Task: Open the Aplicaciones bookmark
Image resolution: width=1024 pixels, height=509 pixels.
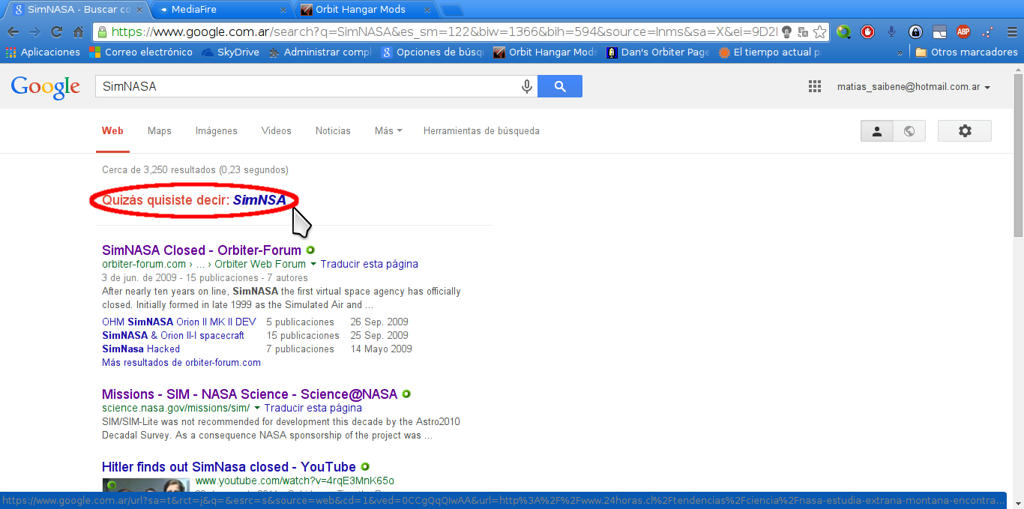Action: click(43, 52)
